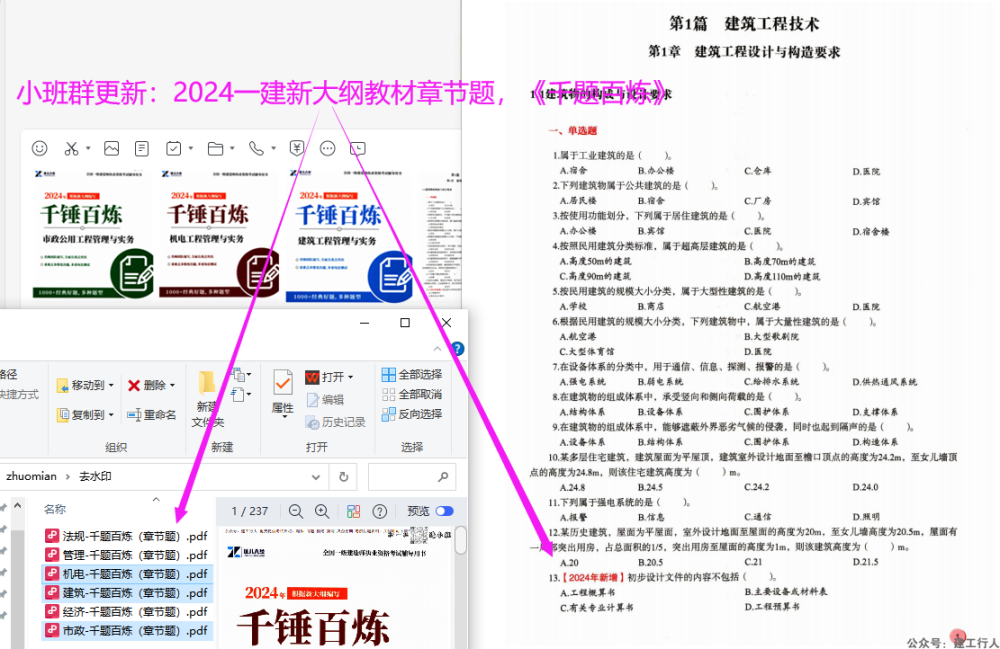Start a call with the phone icon
The image size is (1000, 649).
pyautogui.click(x=256, y=149)
